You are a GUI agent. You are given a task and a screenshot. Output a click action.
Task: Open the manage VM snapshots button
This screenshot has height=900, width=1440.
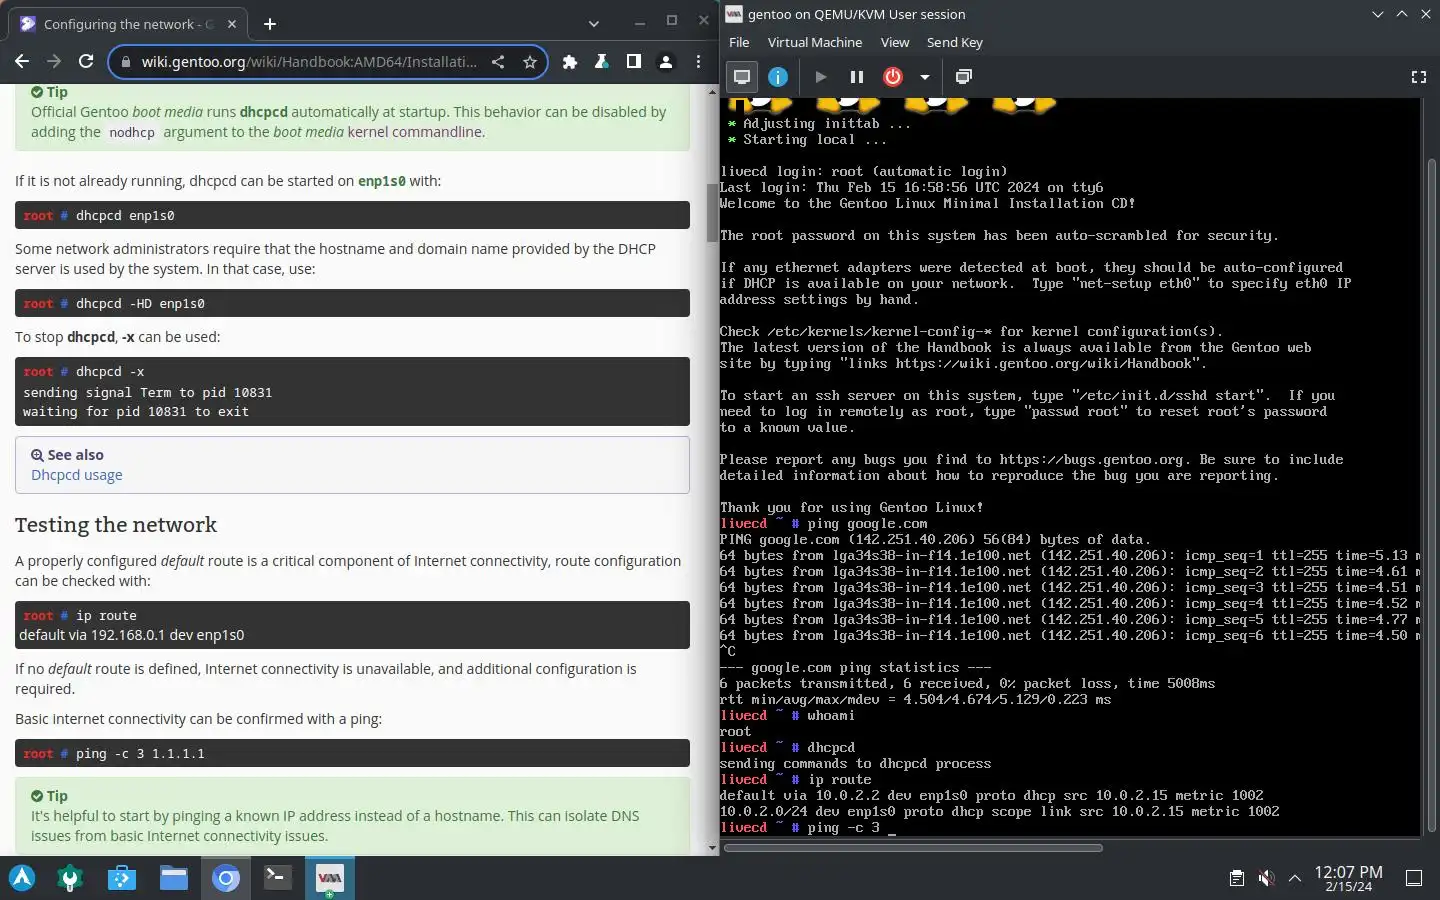tap(964, 77)
